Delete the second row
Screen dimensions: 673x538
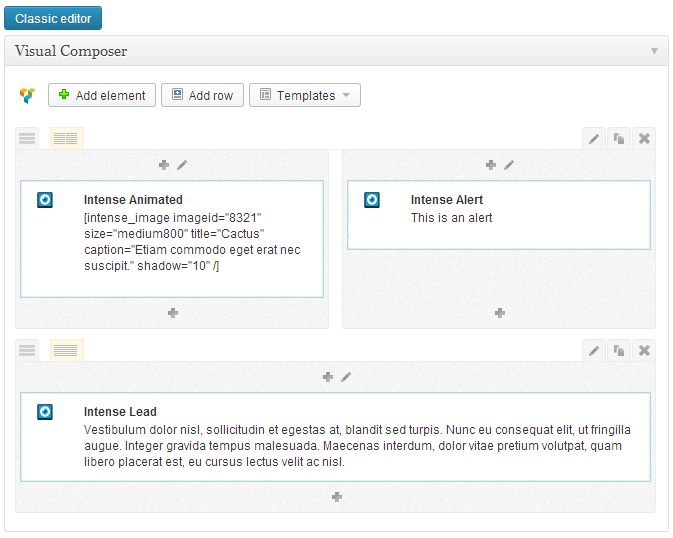pos(644,351)
